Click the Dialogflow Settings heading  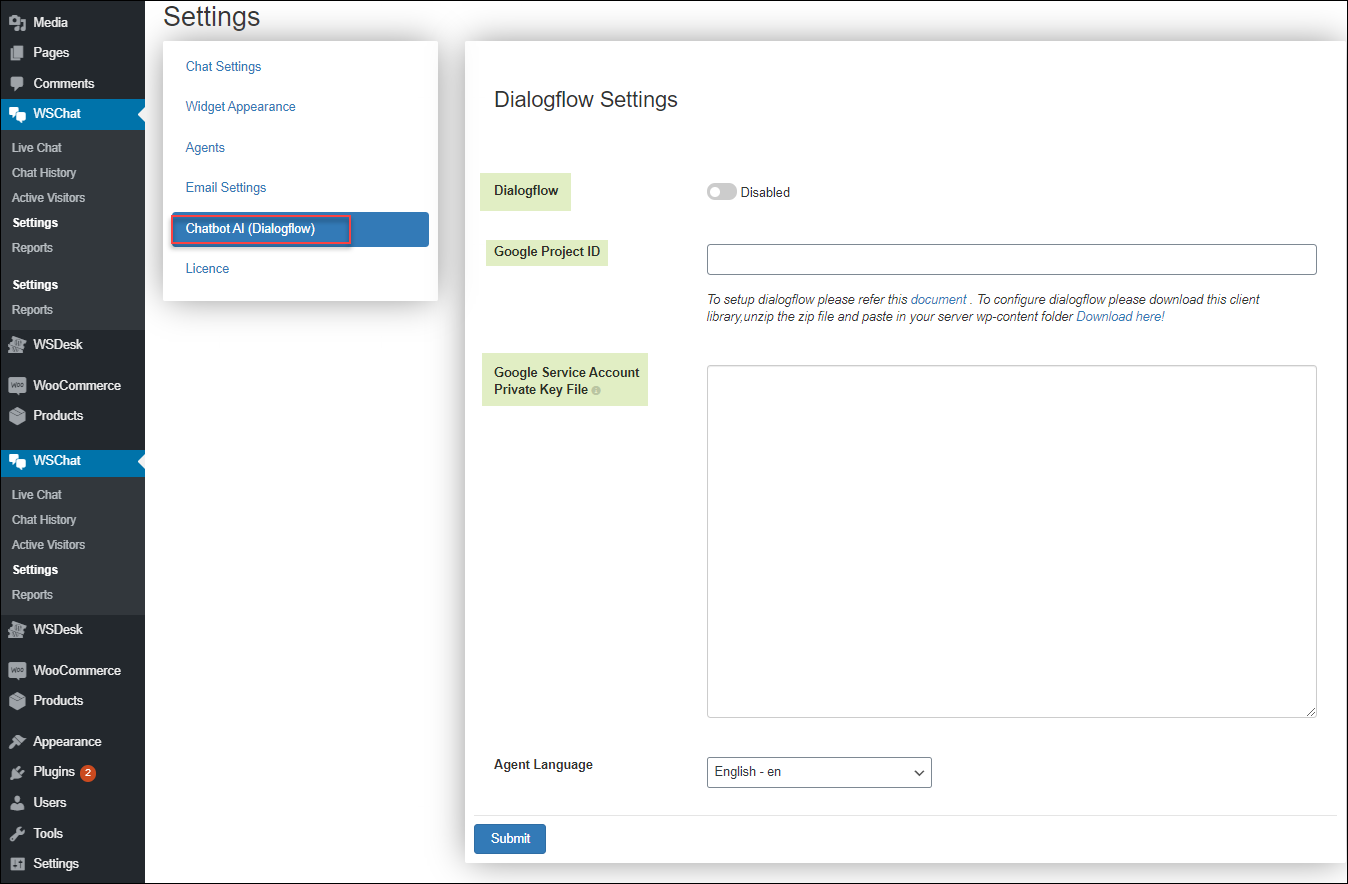(x=586, y=100)
